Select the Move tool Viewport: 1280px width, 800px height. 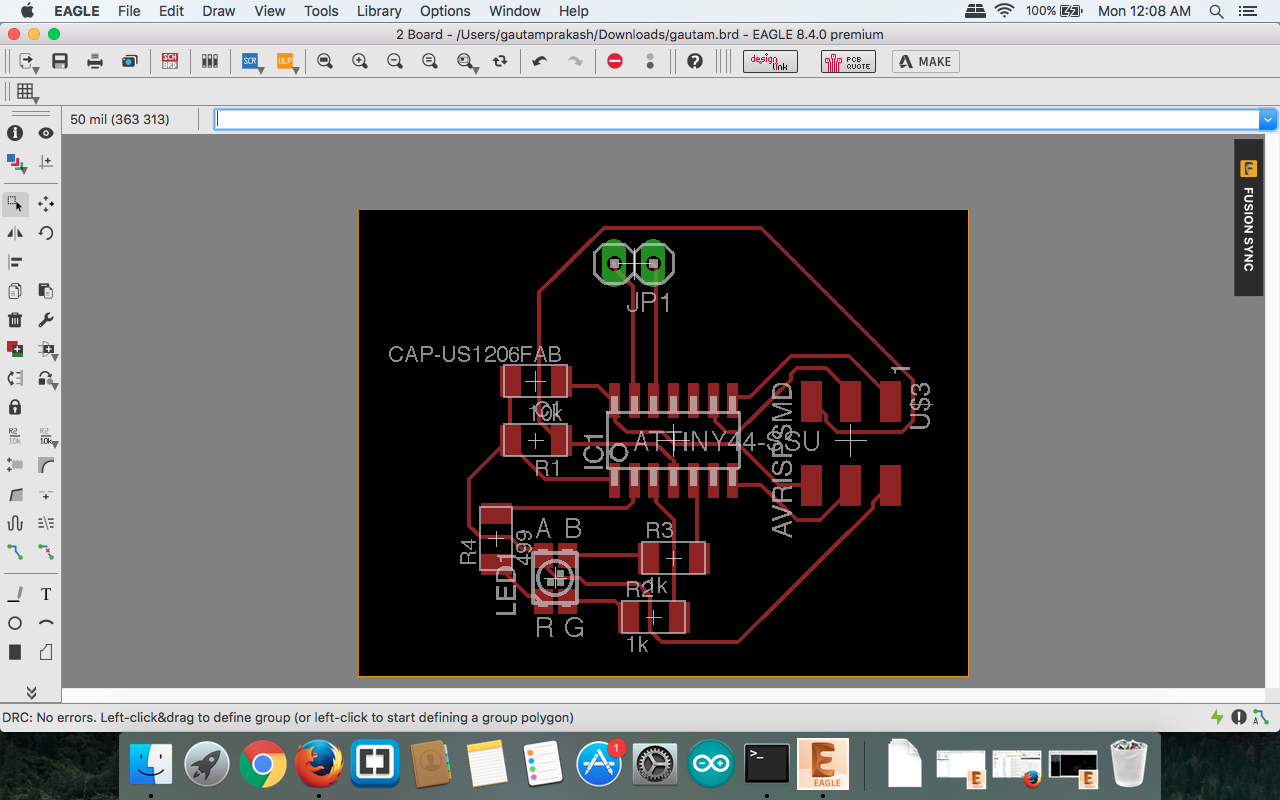(x=46, y=204)
